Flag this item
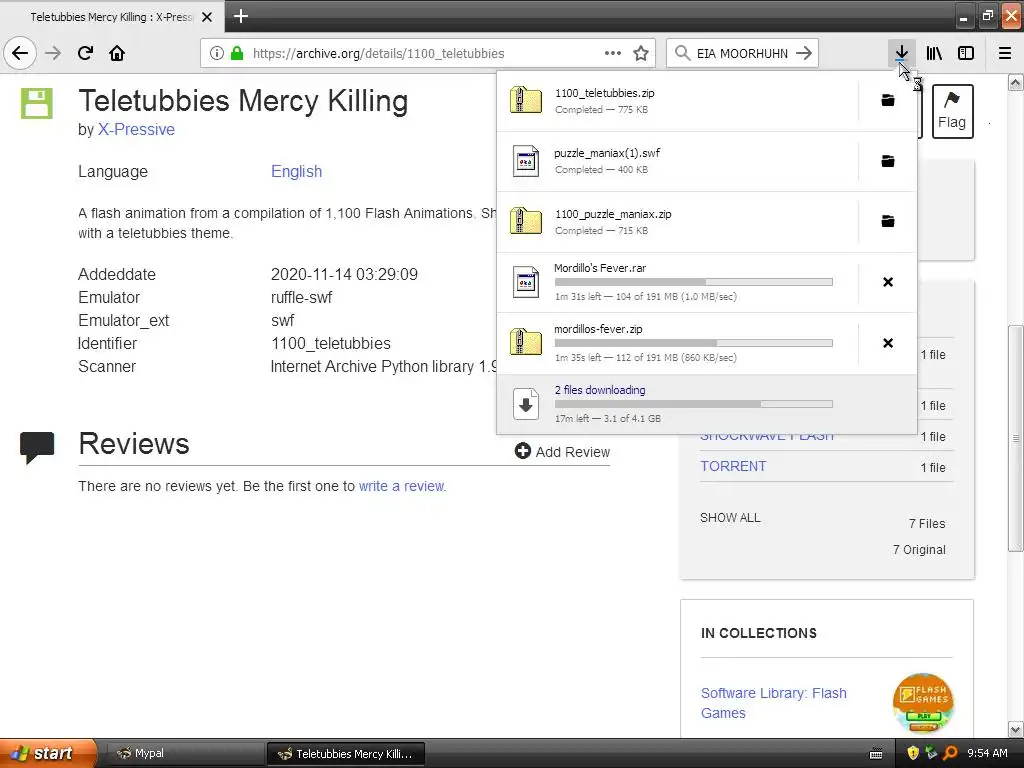The image size is (1024, 768). (952, 111)
